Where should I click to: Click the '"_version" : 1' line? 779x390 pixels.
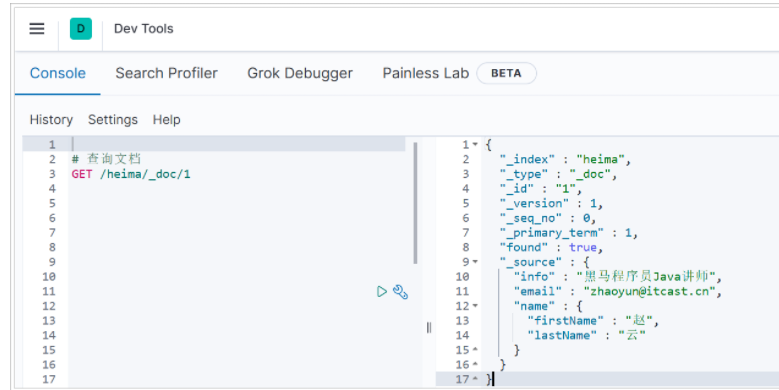tap(551, 203)
